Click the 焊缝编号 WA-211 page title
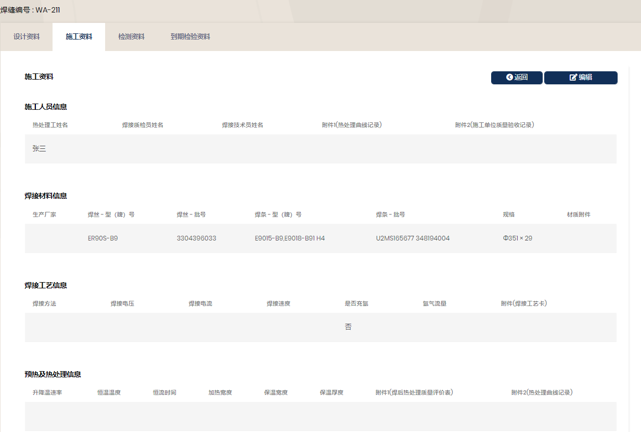641x432 pixels. click(x=30, y=10)
